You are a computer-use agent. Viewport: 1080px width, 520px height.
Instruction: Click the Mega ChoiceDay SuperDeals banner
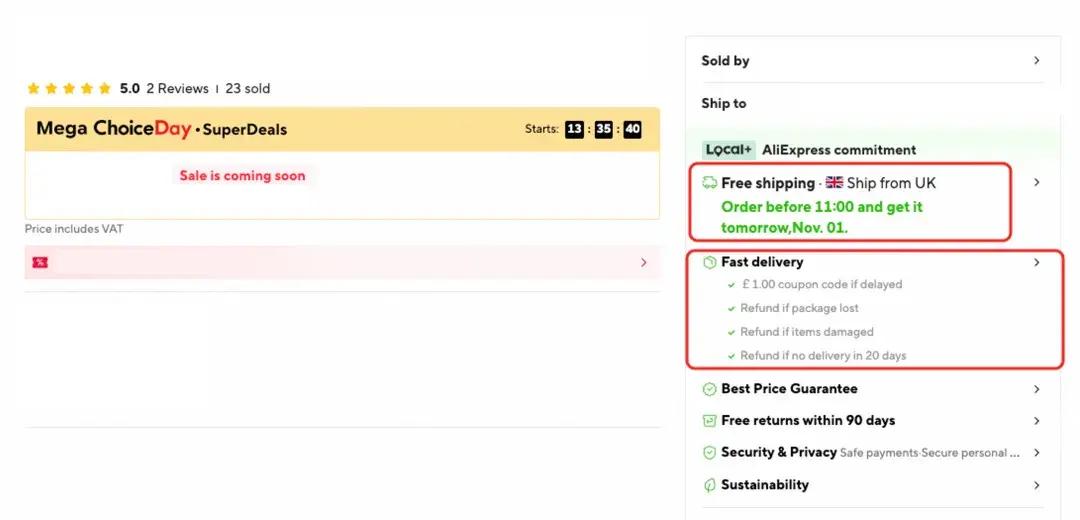162,129
